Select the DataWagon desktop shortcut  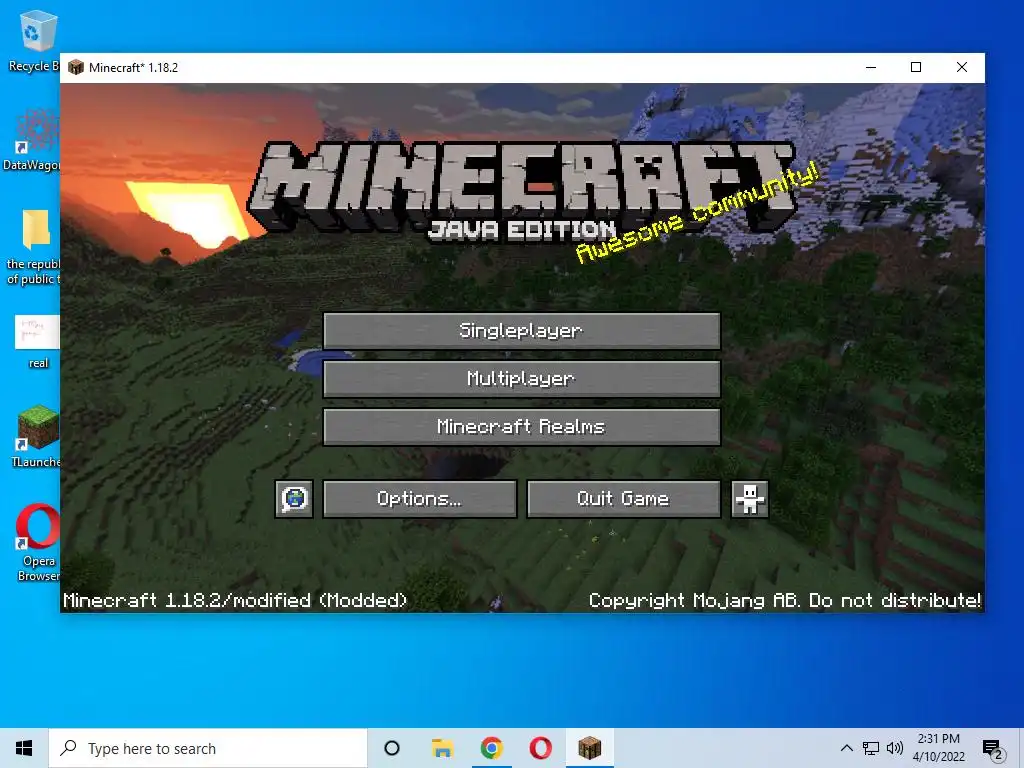click(x=32, y=140)
